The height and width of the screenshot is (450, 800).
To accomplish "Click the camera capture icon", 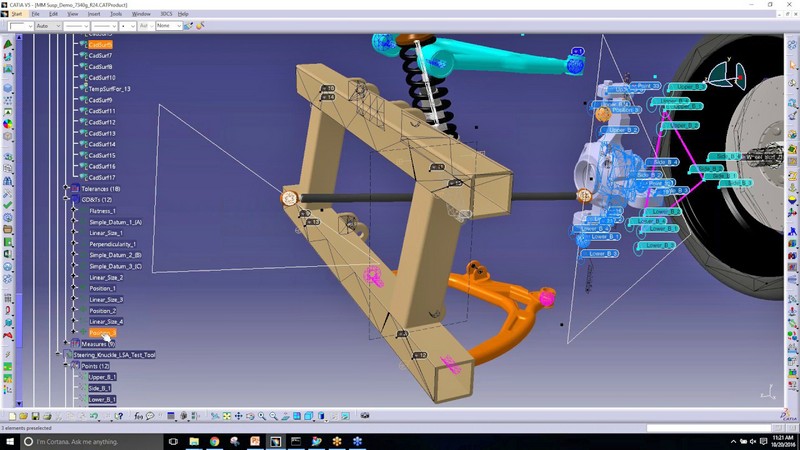I will [x=365, y=416].
